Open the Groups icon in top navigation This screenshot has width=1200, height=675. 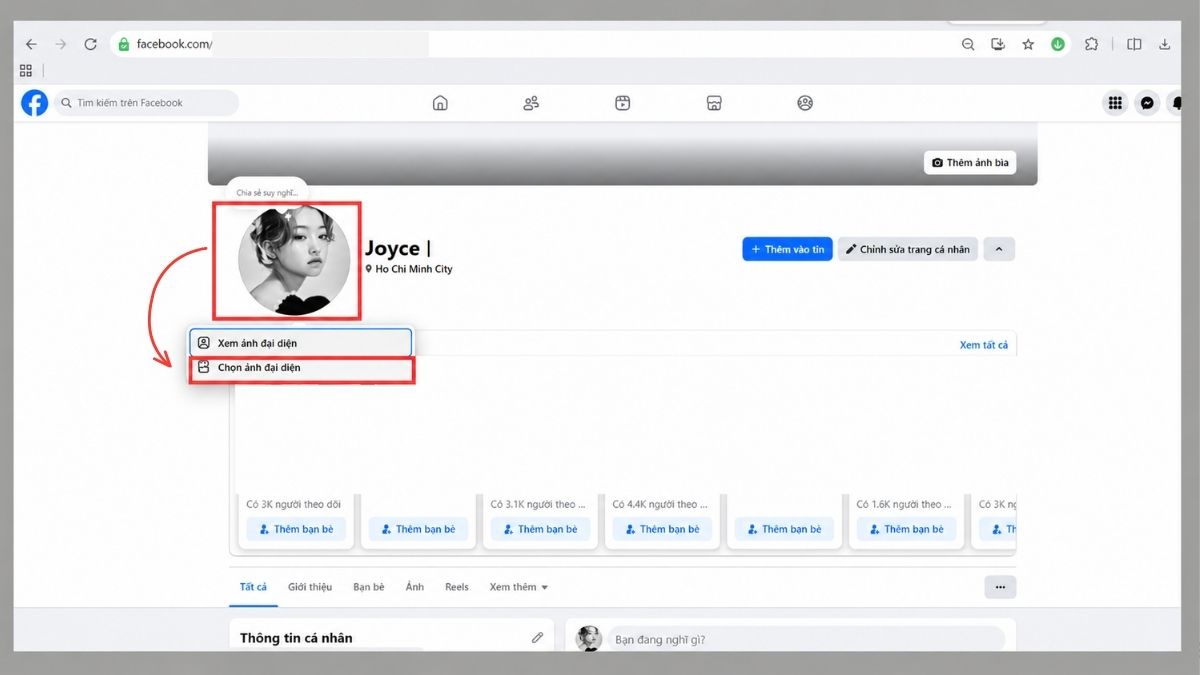click(x=805, y=103)
